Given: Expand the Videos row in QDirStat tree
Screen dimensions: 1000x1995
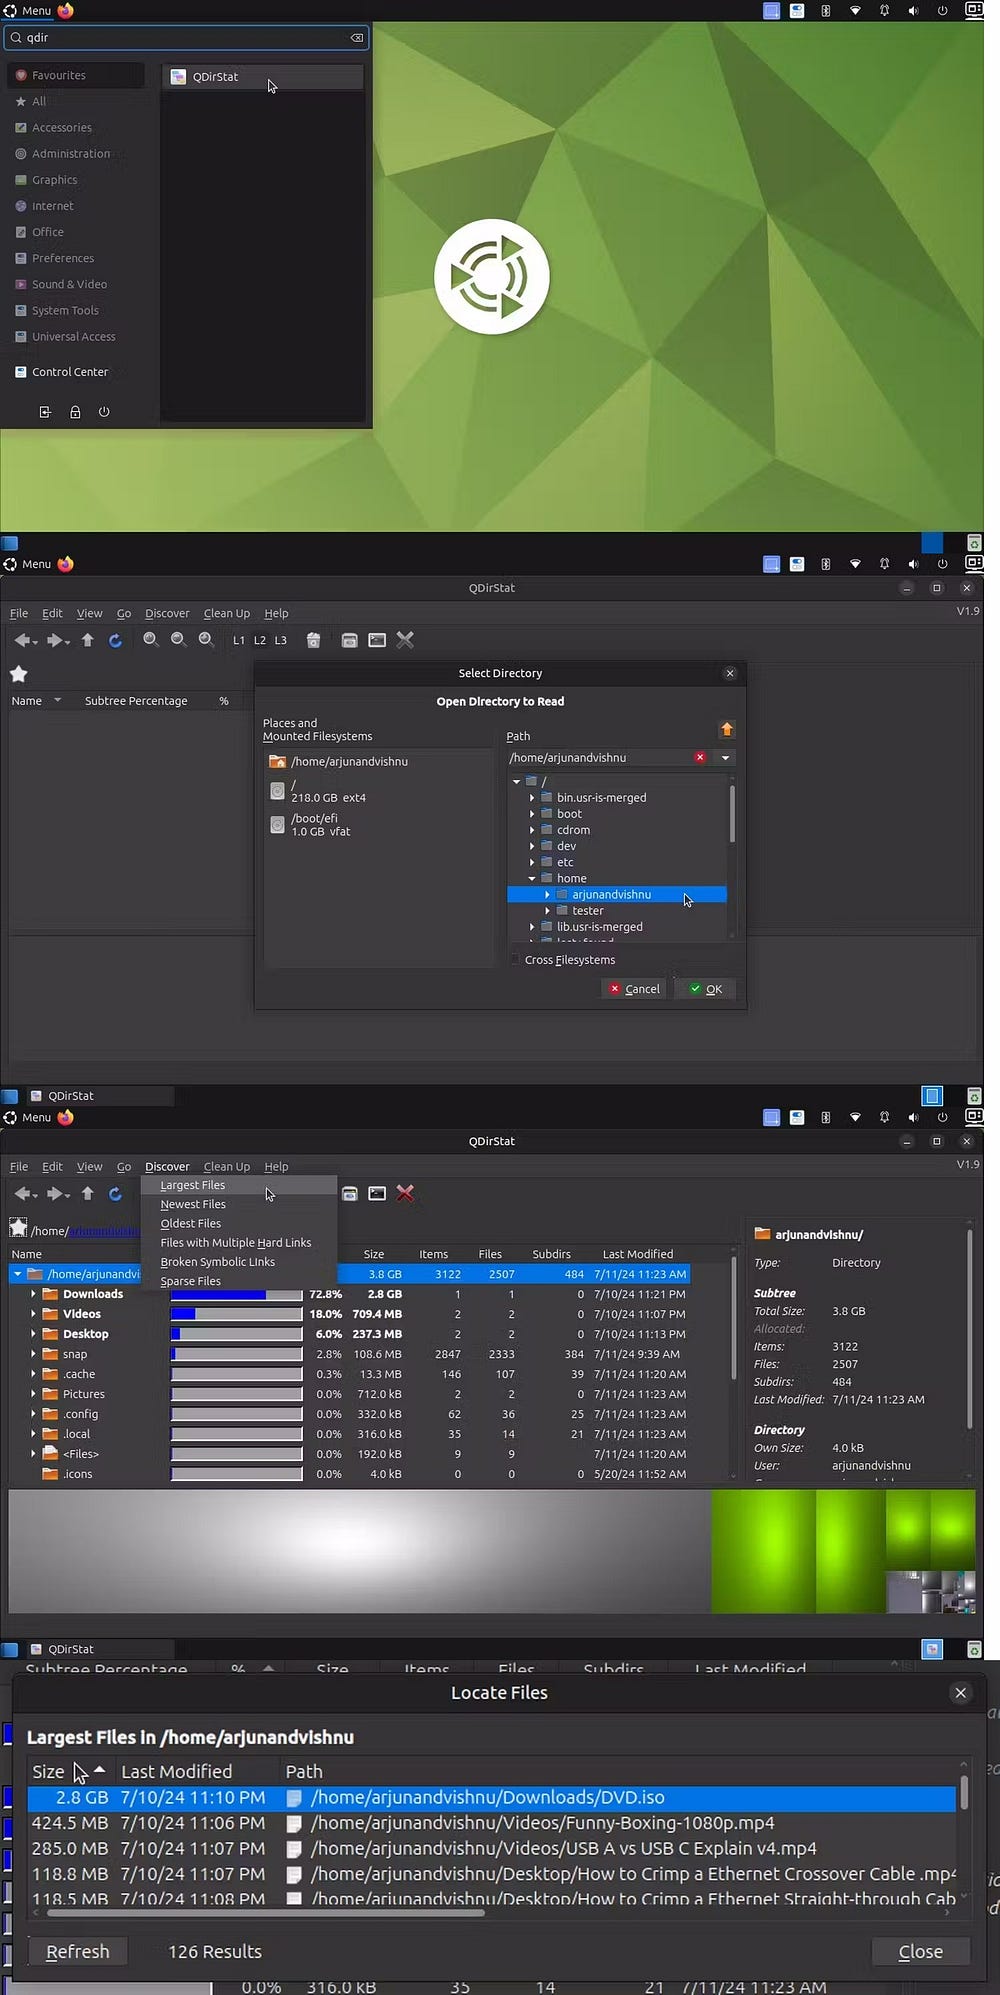Looking at the screenshot, I should pyautogui.click(x=33, y=1314).
